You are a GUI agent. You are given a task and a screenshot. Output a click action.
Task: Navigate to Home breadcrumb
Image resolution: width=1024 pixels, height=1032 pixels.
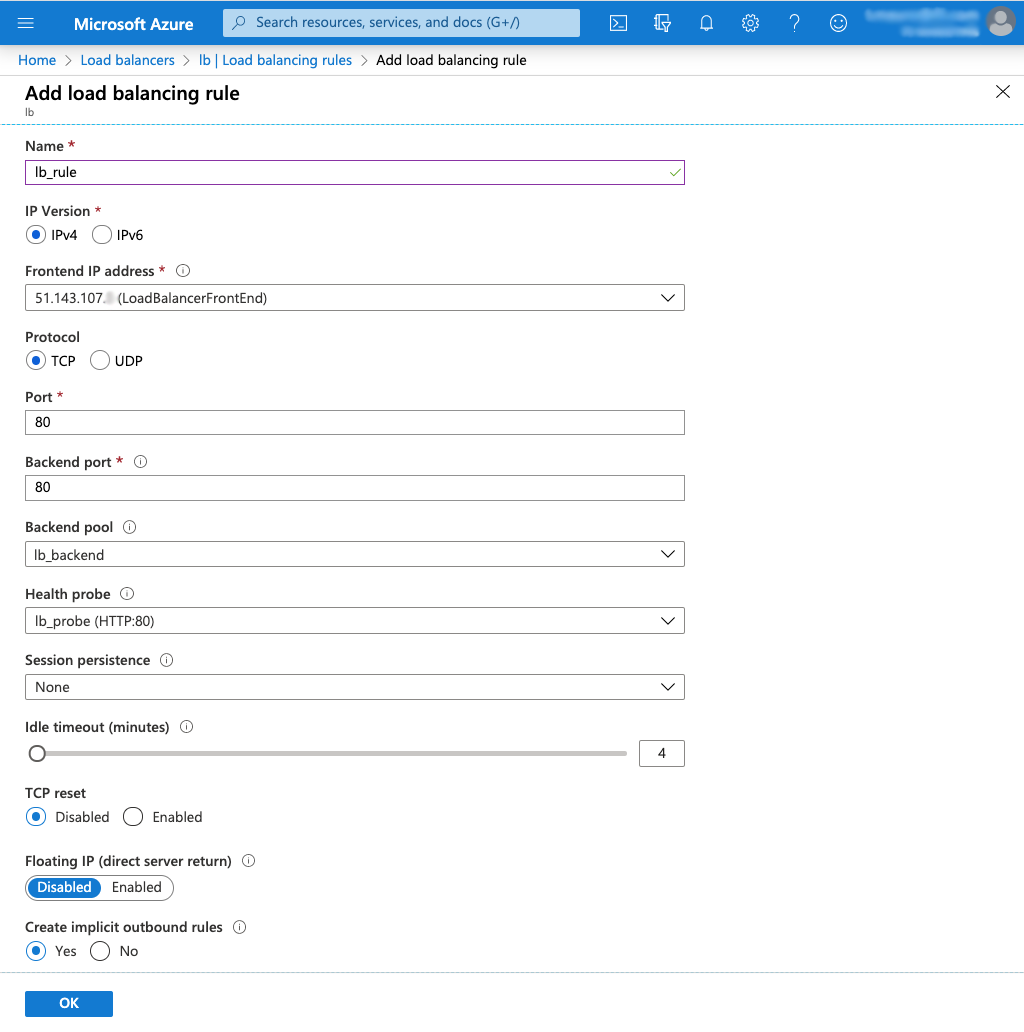37,60
